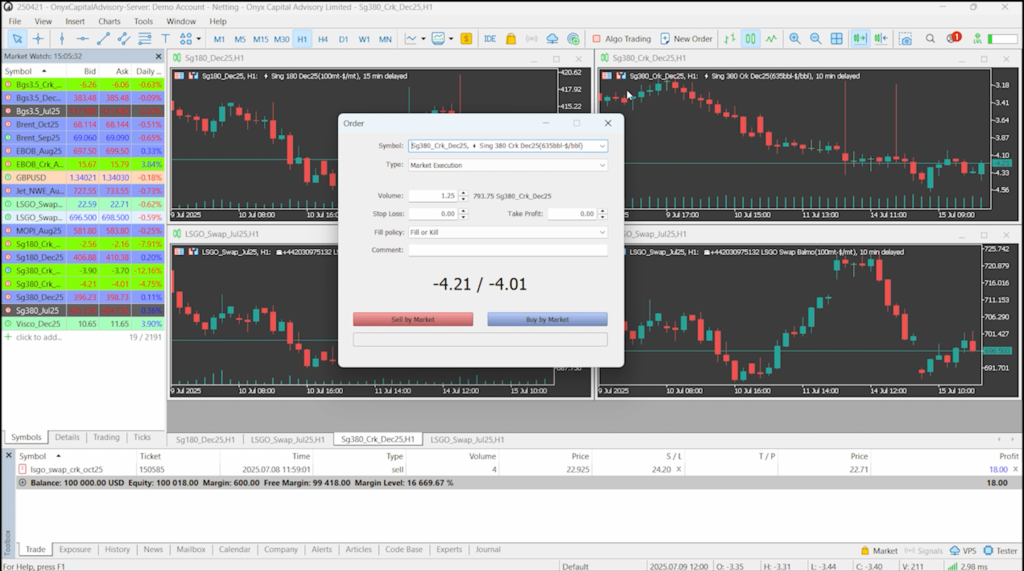1024x571 pixels.
Task: Click the tile windows grid icon
Action: [838, 39]
